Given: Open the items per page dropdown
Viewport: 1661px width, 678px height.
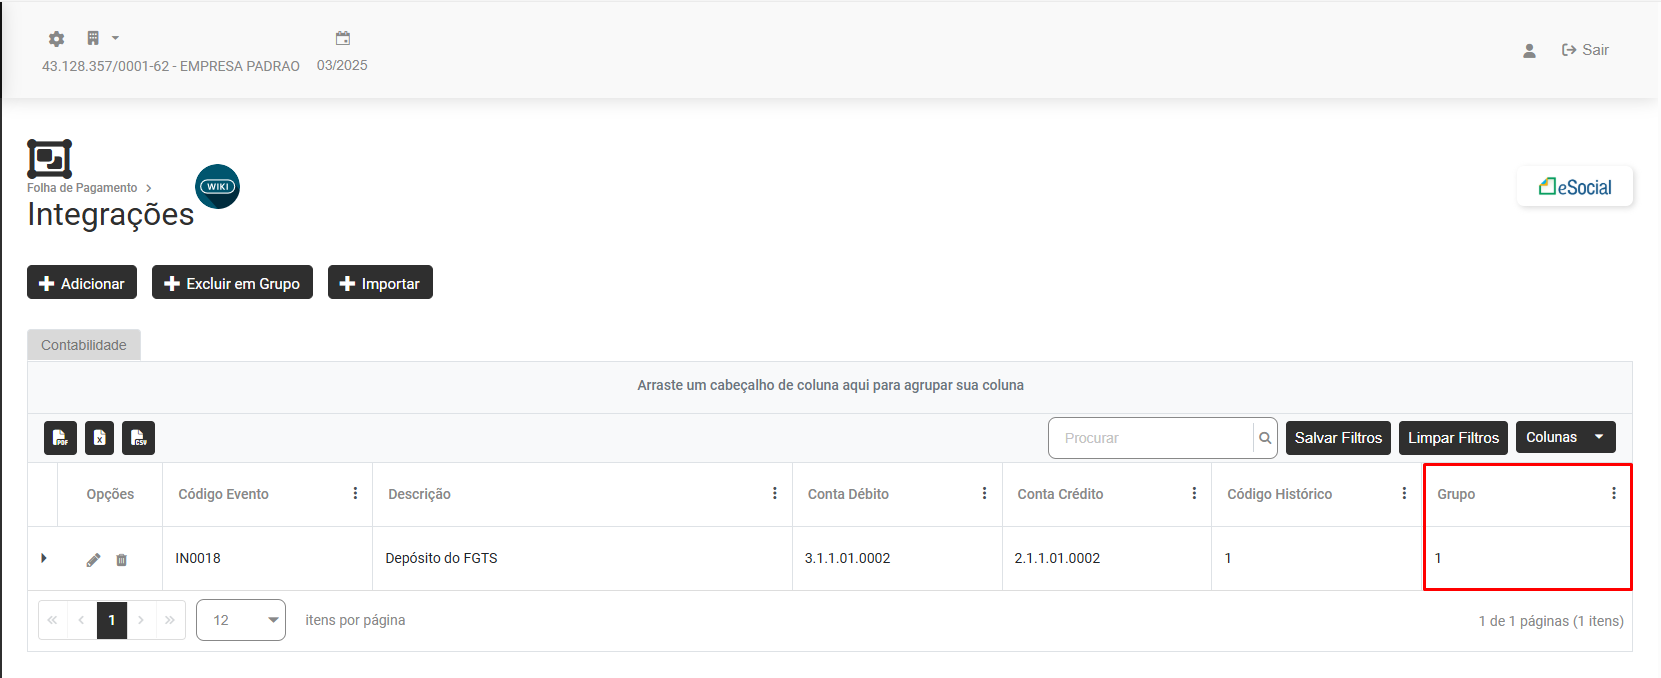Looking at the screenshot, I should click(x=241, y=620).
